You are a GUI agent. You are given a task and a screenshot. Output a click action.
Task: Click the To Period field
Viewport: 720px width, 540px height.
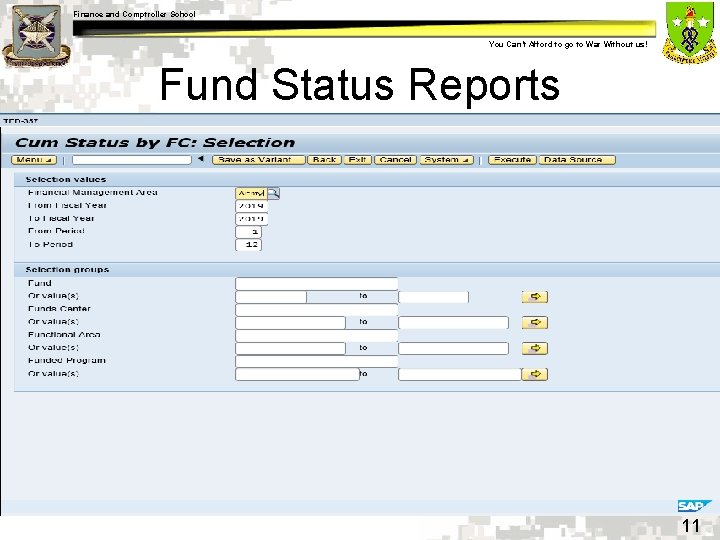coord(248,245)
